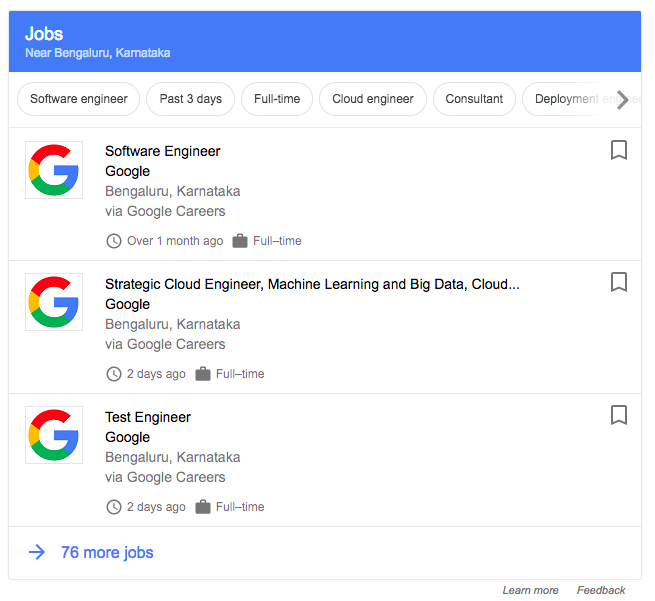Open the Software Engineer job title

click(162, 151)
